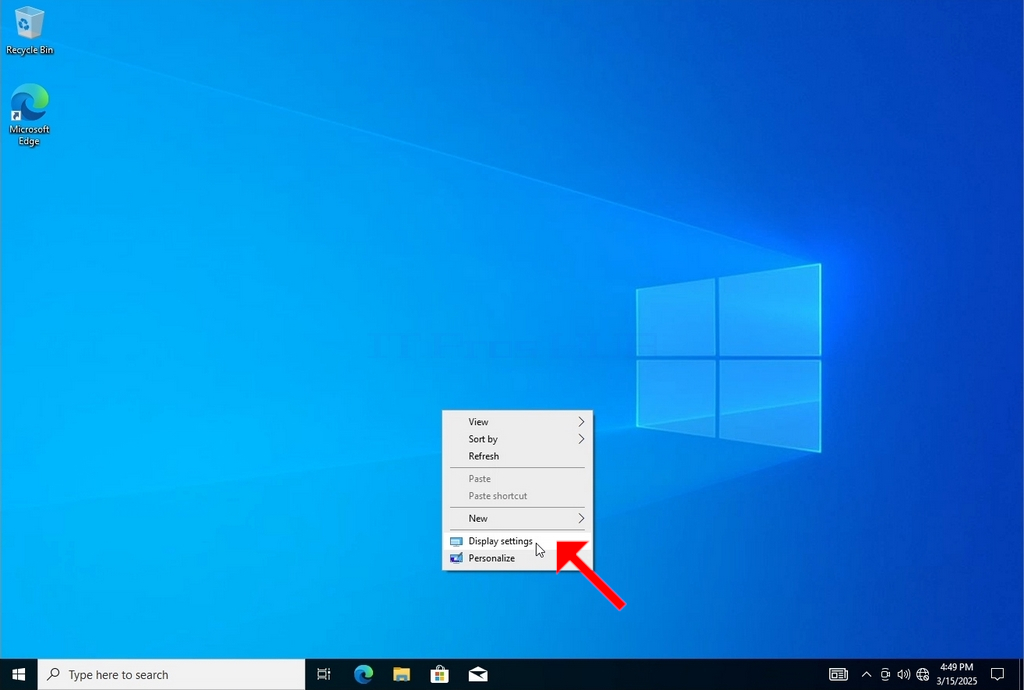Select the Recycle Bin desktop icon
The image size is (1024, 690).
point(29,31)
